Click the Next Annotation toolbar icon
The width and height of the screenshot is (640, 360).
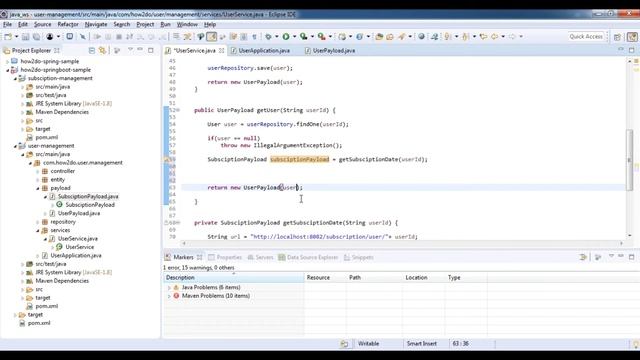pyautogui.click(x=448, y=37)
